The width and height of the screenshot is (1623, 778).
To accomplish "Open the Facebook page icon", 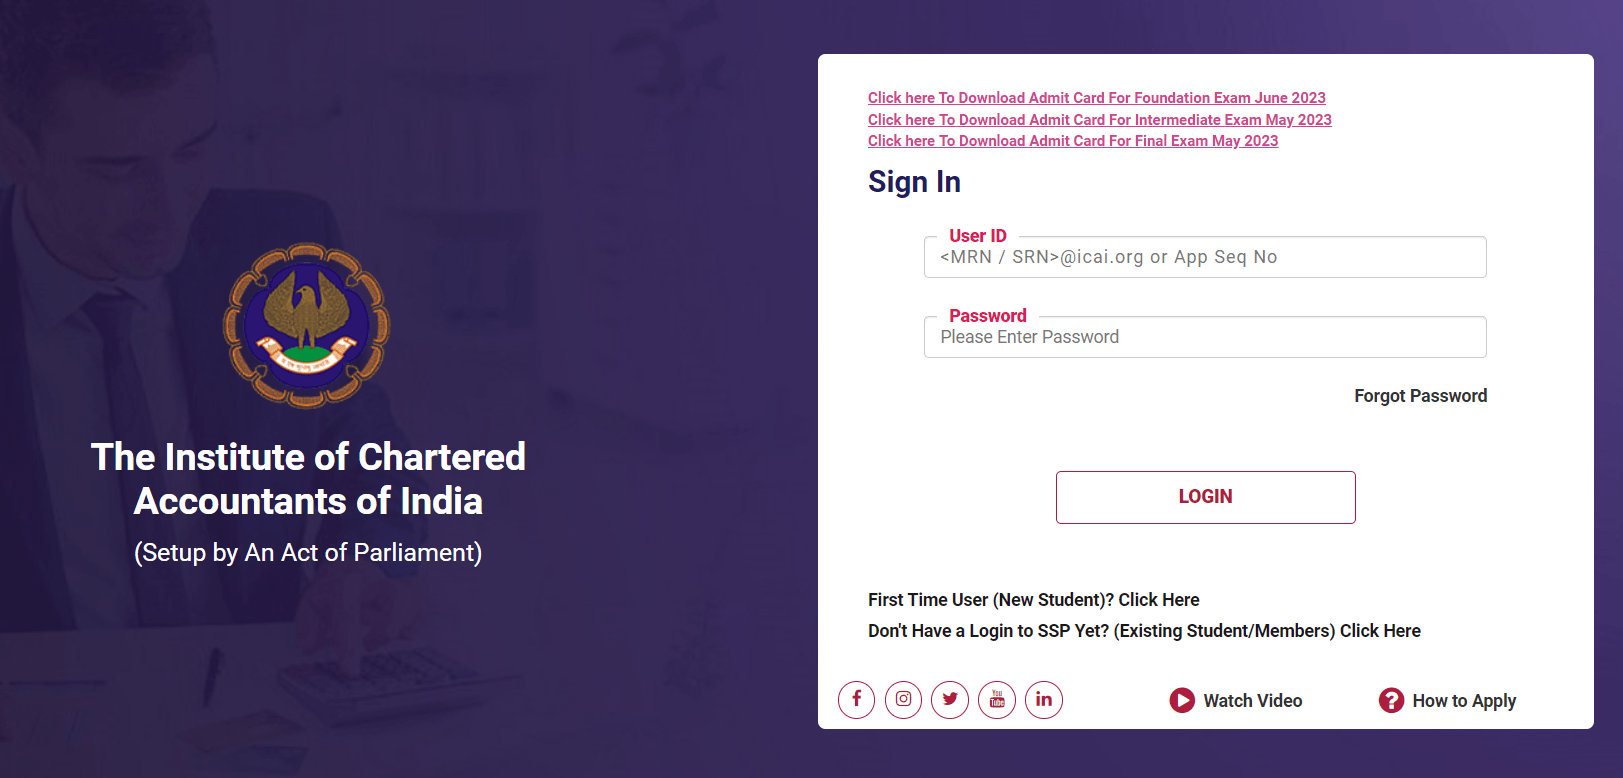I will coord(856,700).
